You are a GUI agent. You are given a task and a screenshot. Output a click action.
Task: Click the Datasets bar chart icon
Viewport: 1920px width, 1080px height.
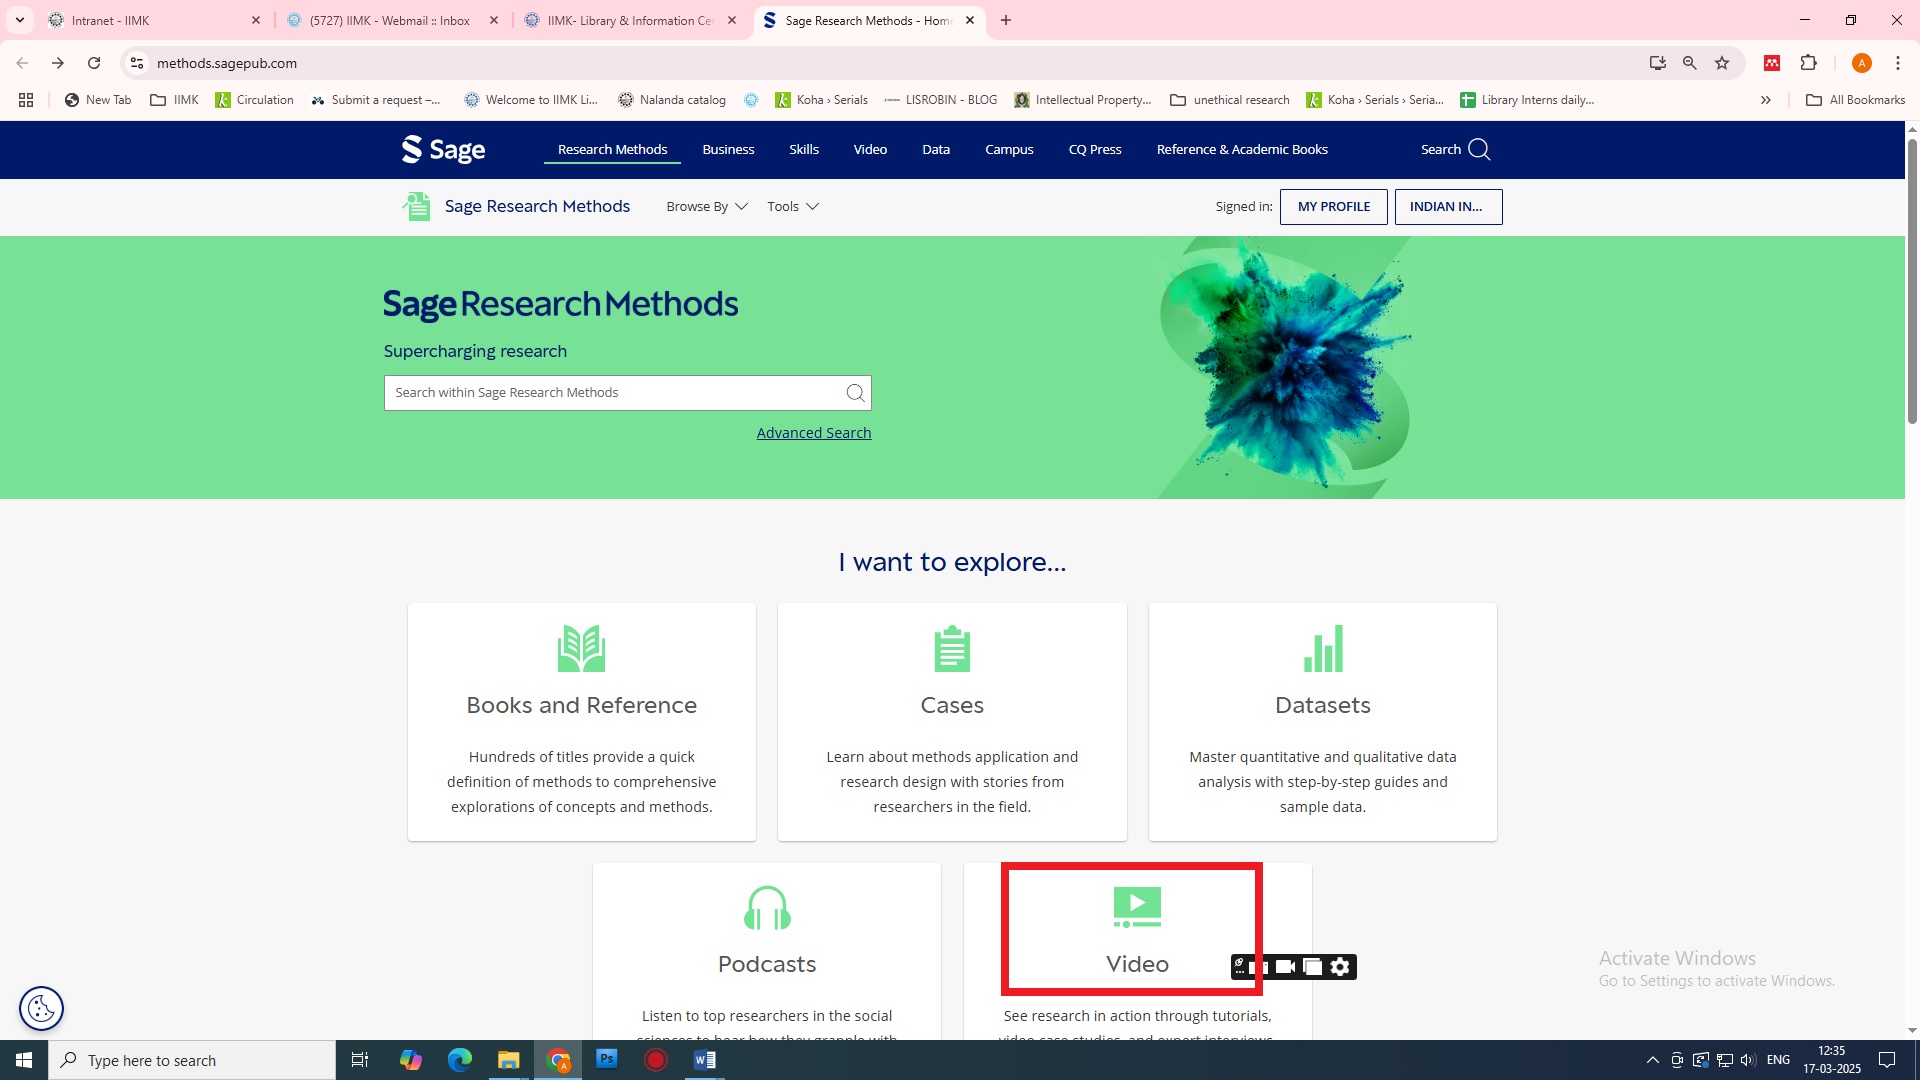(1322, 649)
